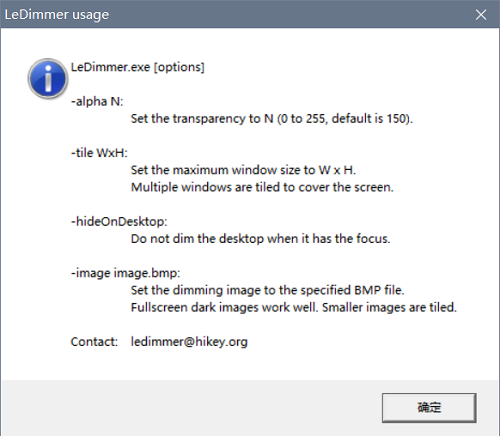
Task: Click the Do not dim the desktop line
Action: [x=260, y=239]
